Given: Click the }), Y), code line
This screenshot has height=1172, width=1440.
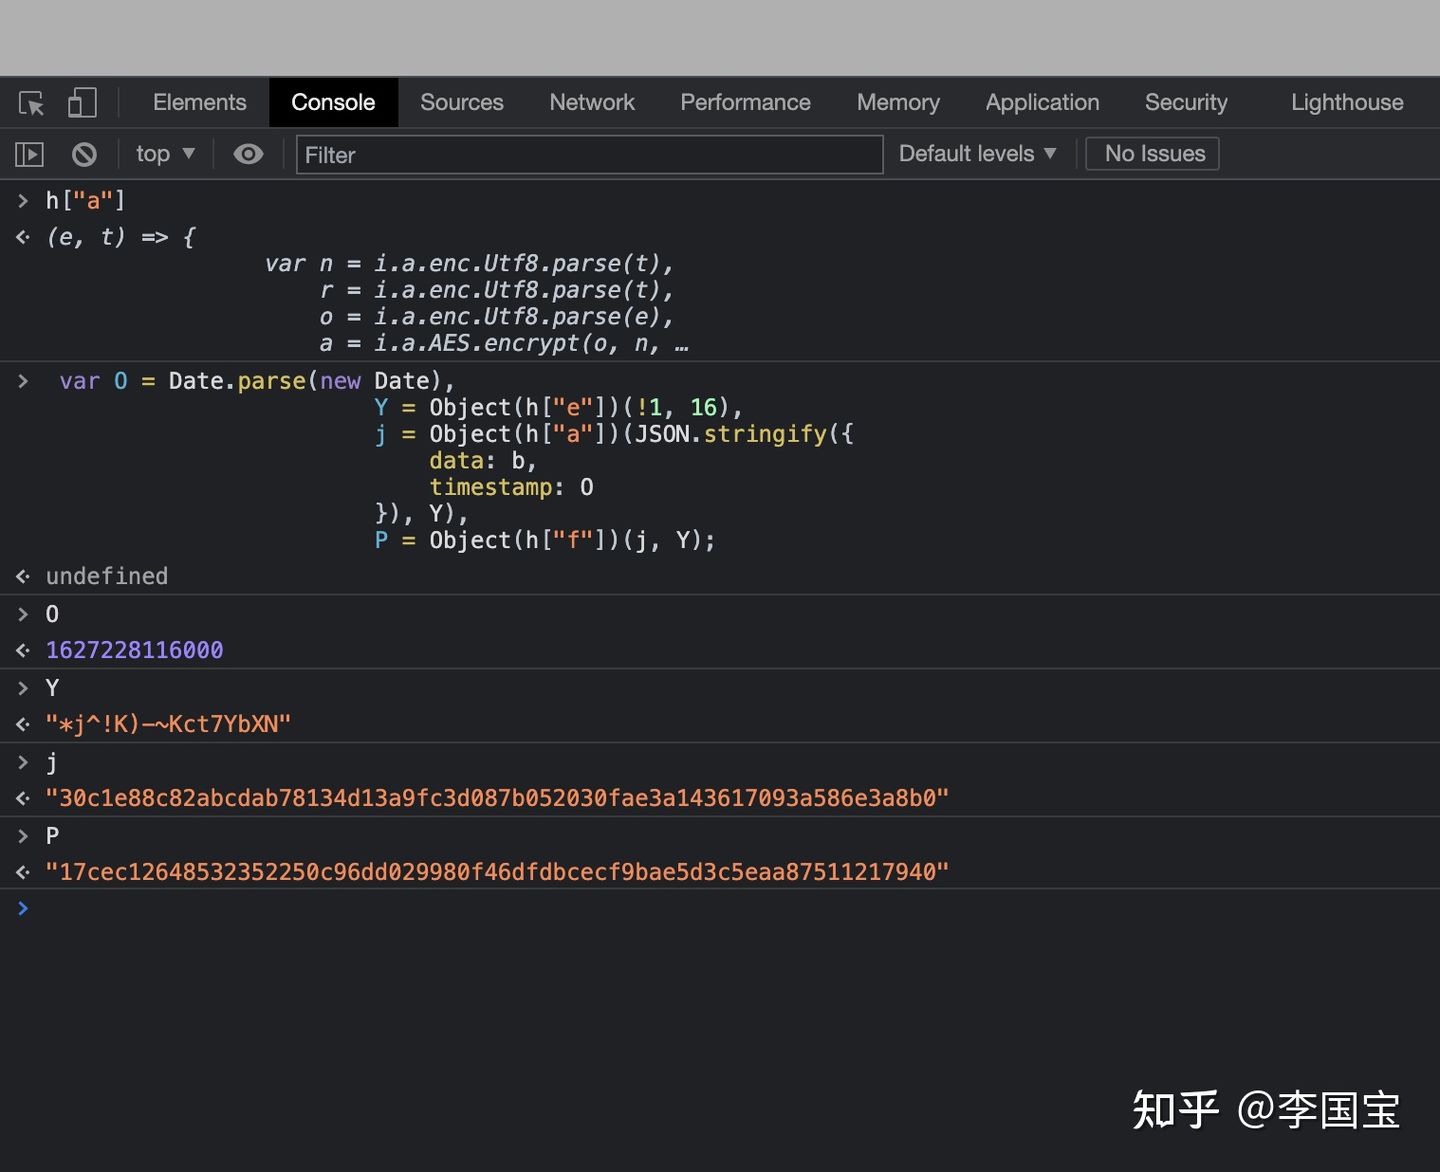Looking at the screenshot, I should 421,514.
